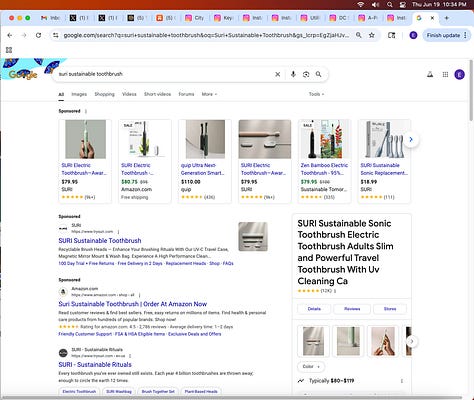
Task: Open Chrome profile avatar in toolbar
Action: [x=413, y=35]
